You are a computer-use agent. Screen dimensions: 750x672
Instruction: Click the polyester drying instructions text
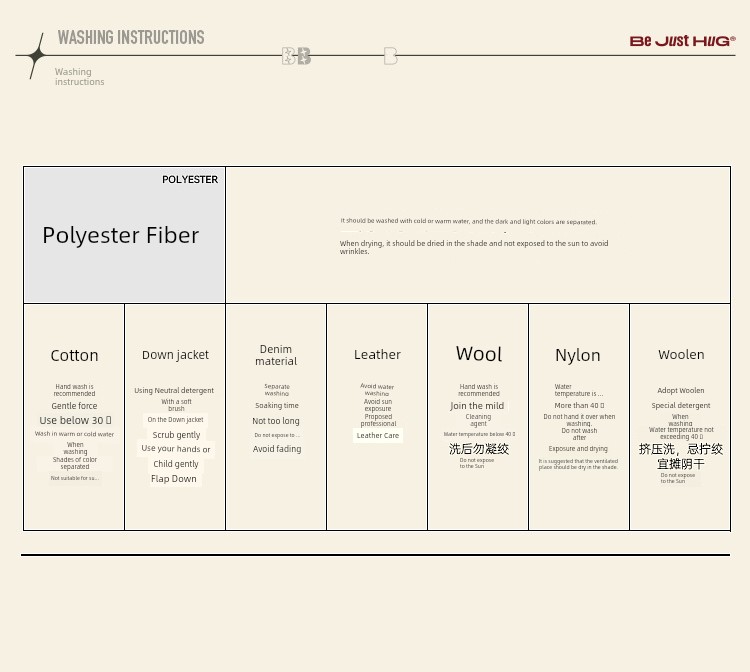[473, 247]
